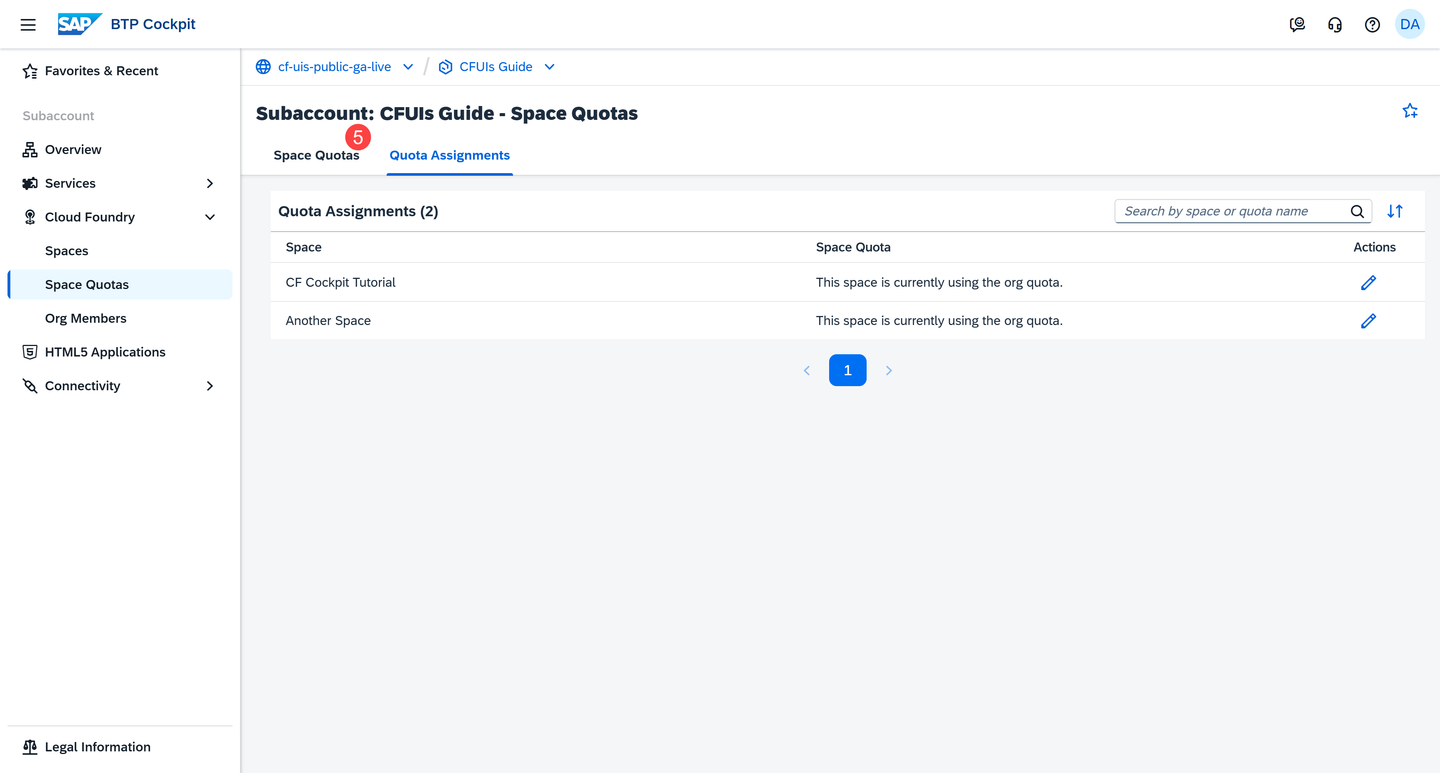Open Spaces in the sidebar
This screenshot has width=1440, height=773.
(120, 251)
